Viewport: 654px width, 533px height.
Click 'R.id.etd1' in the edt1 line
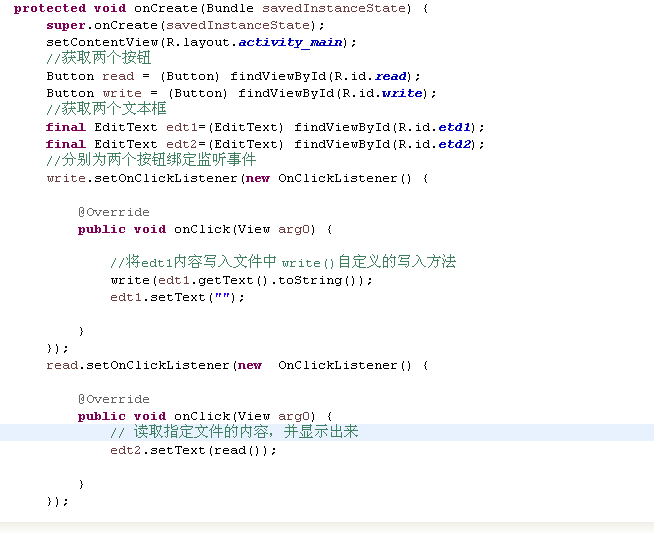point(434,127)
